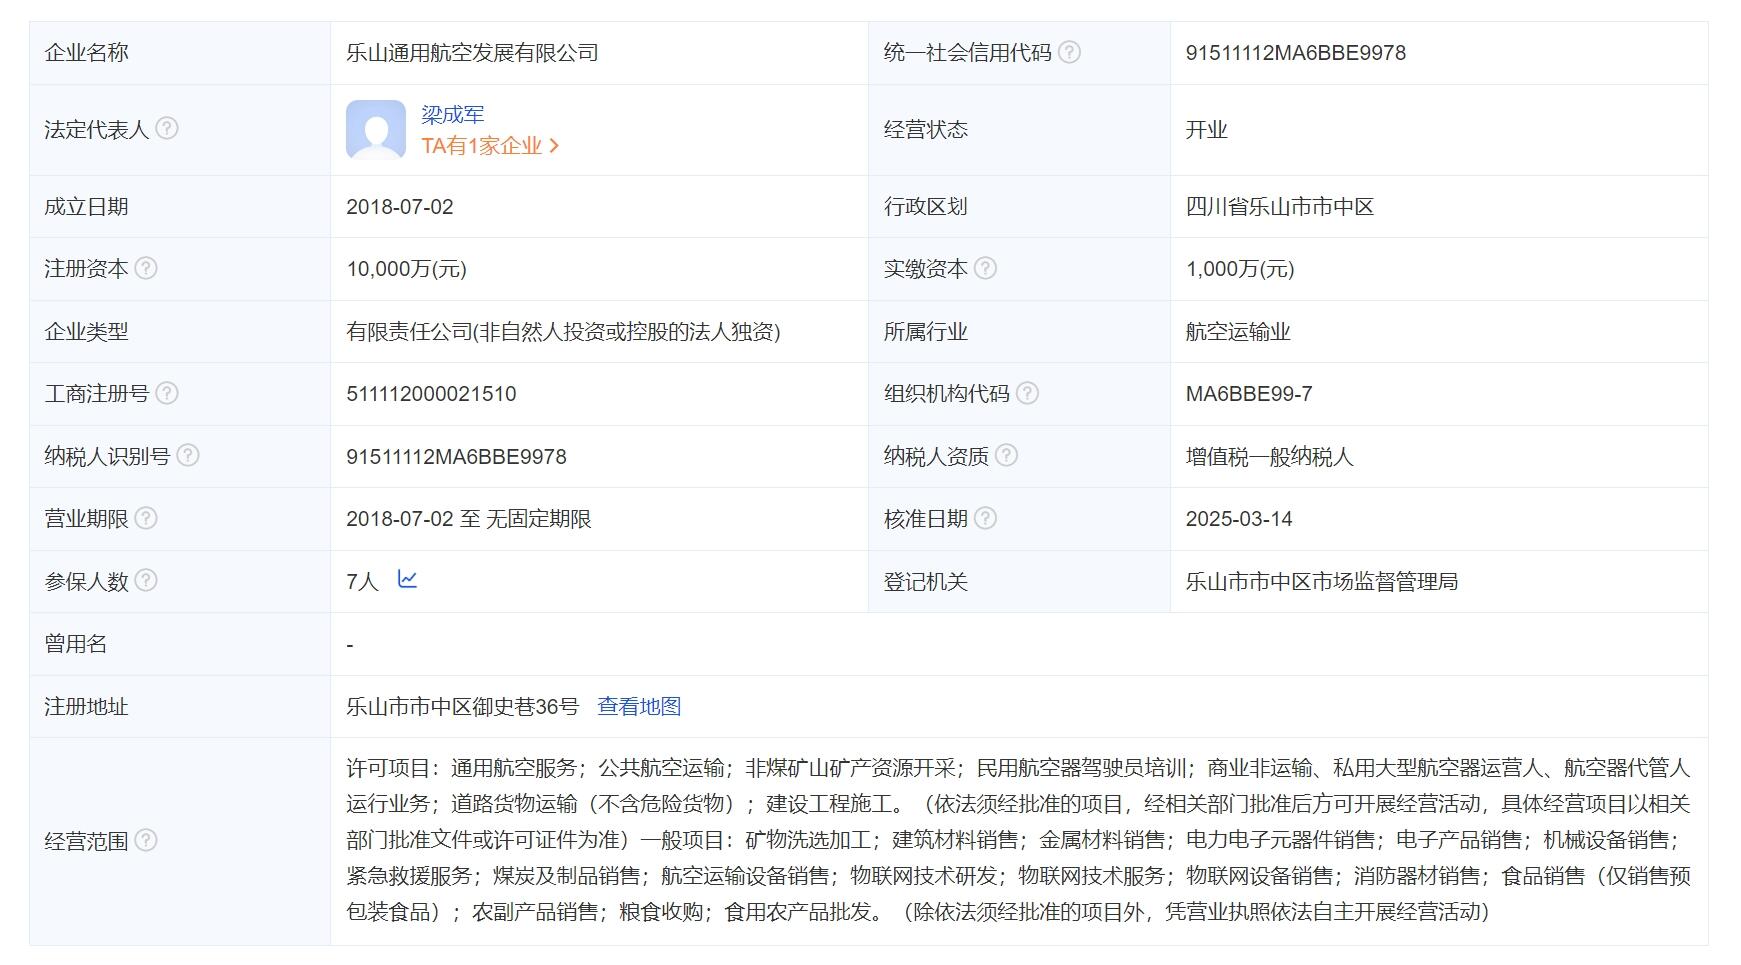Click the credit code 91511112MA6BBE9978 value
This screenshot has height=965, width=1741.
click(x=1295, y=53)
